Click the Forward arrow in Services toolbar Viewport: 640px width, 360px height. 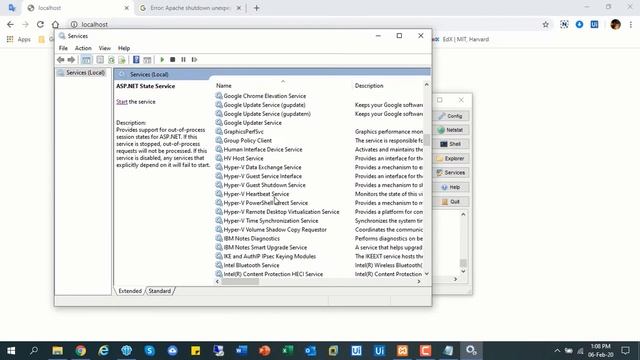pyautogui.click(x=71, y=60)
